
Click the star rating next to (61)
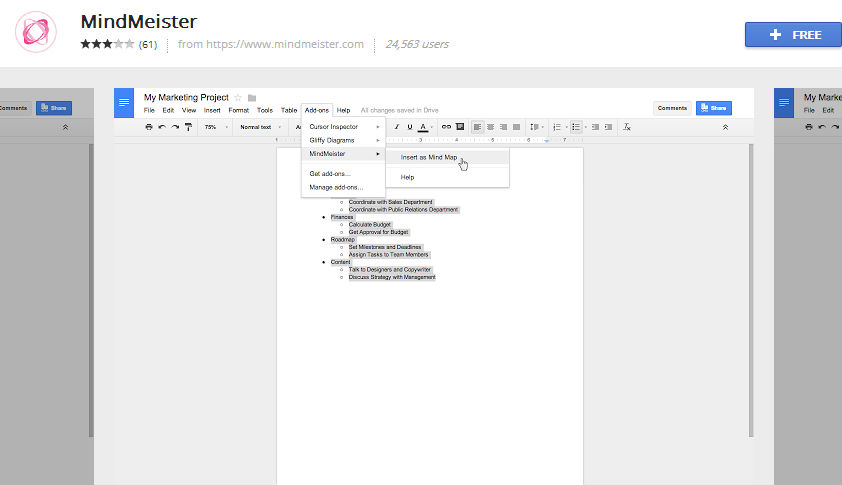click(x=107, y=44)
